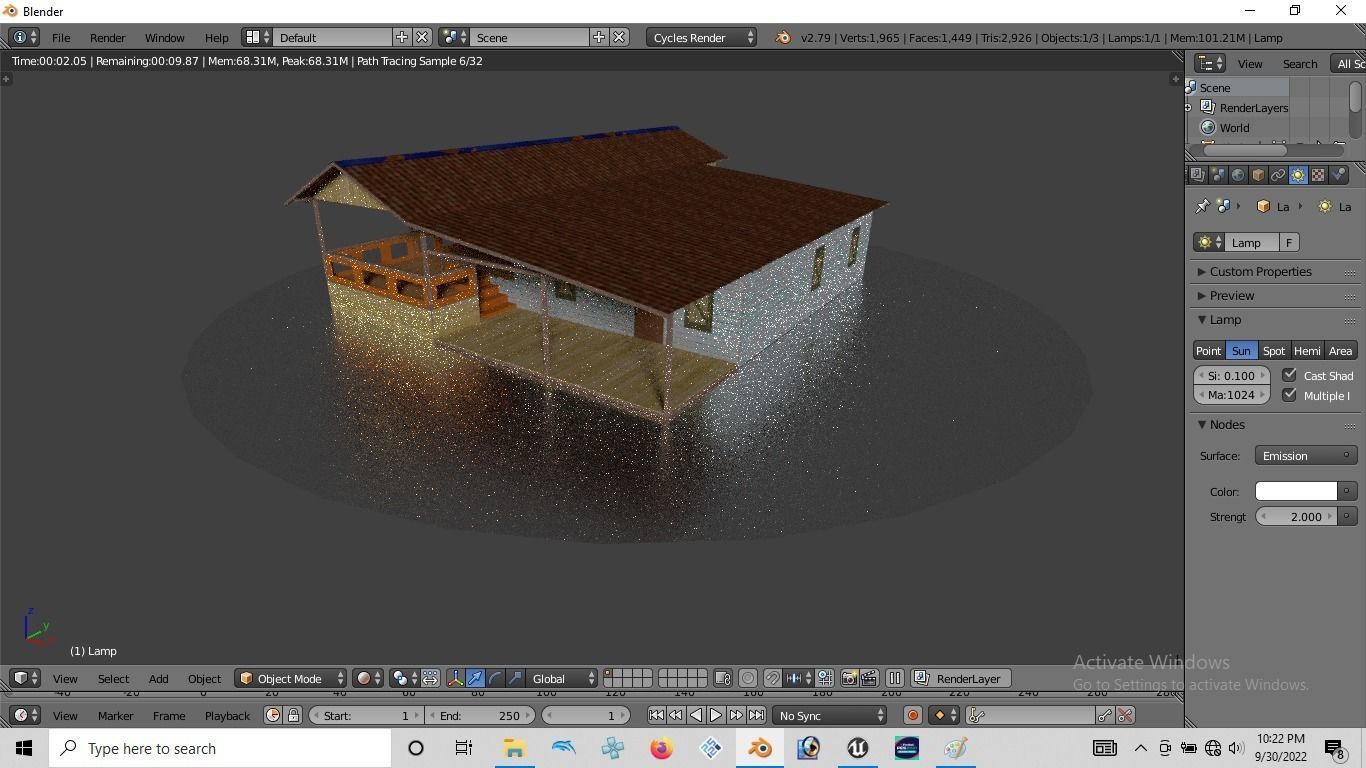This screenshot has height=768, width=1366.
Task: Play the animation in reverse
Action: (696, 715)
